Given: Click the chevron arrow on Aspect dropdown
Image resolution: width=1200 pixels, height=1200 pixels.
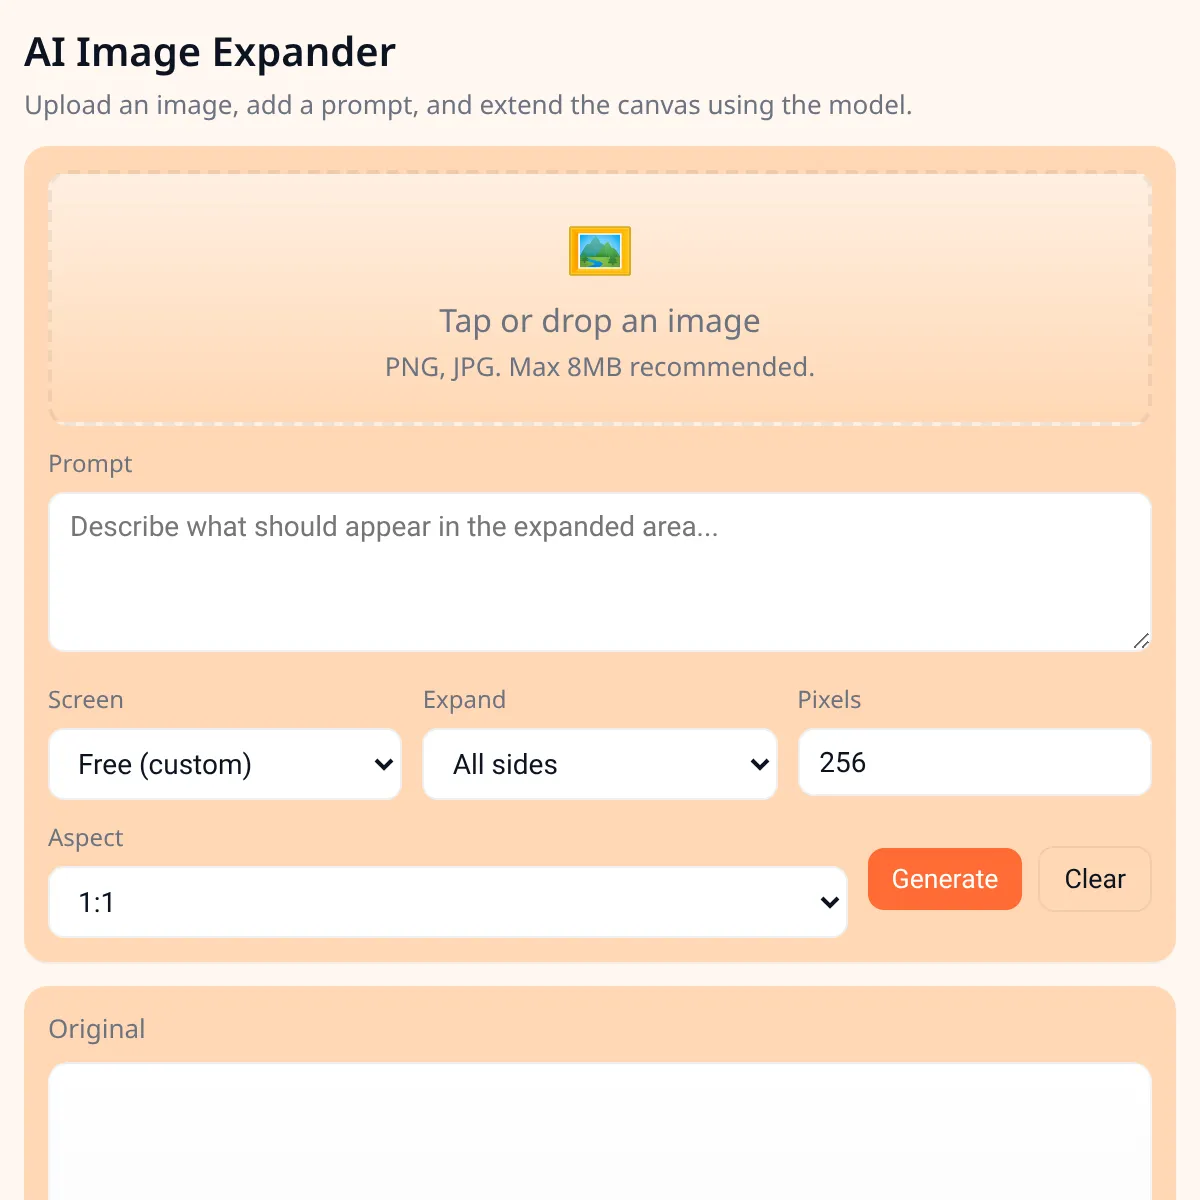Looking at the screenshot, I should [829, 903].
